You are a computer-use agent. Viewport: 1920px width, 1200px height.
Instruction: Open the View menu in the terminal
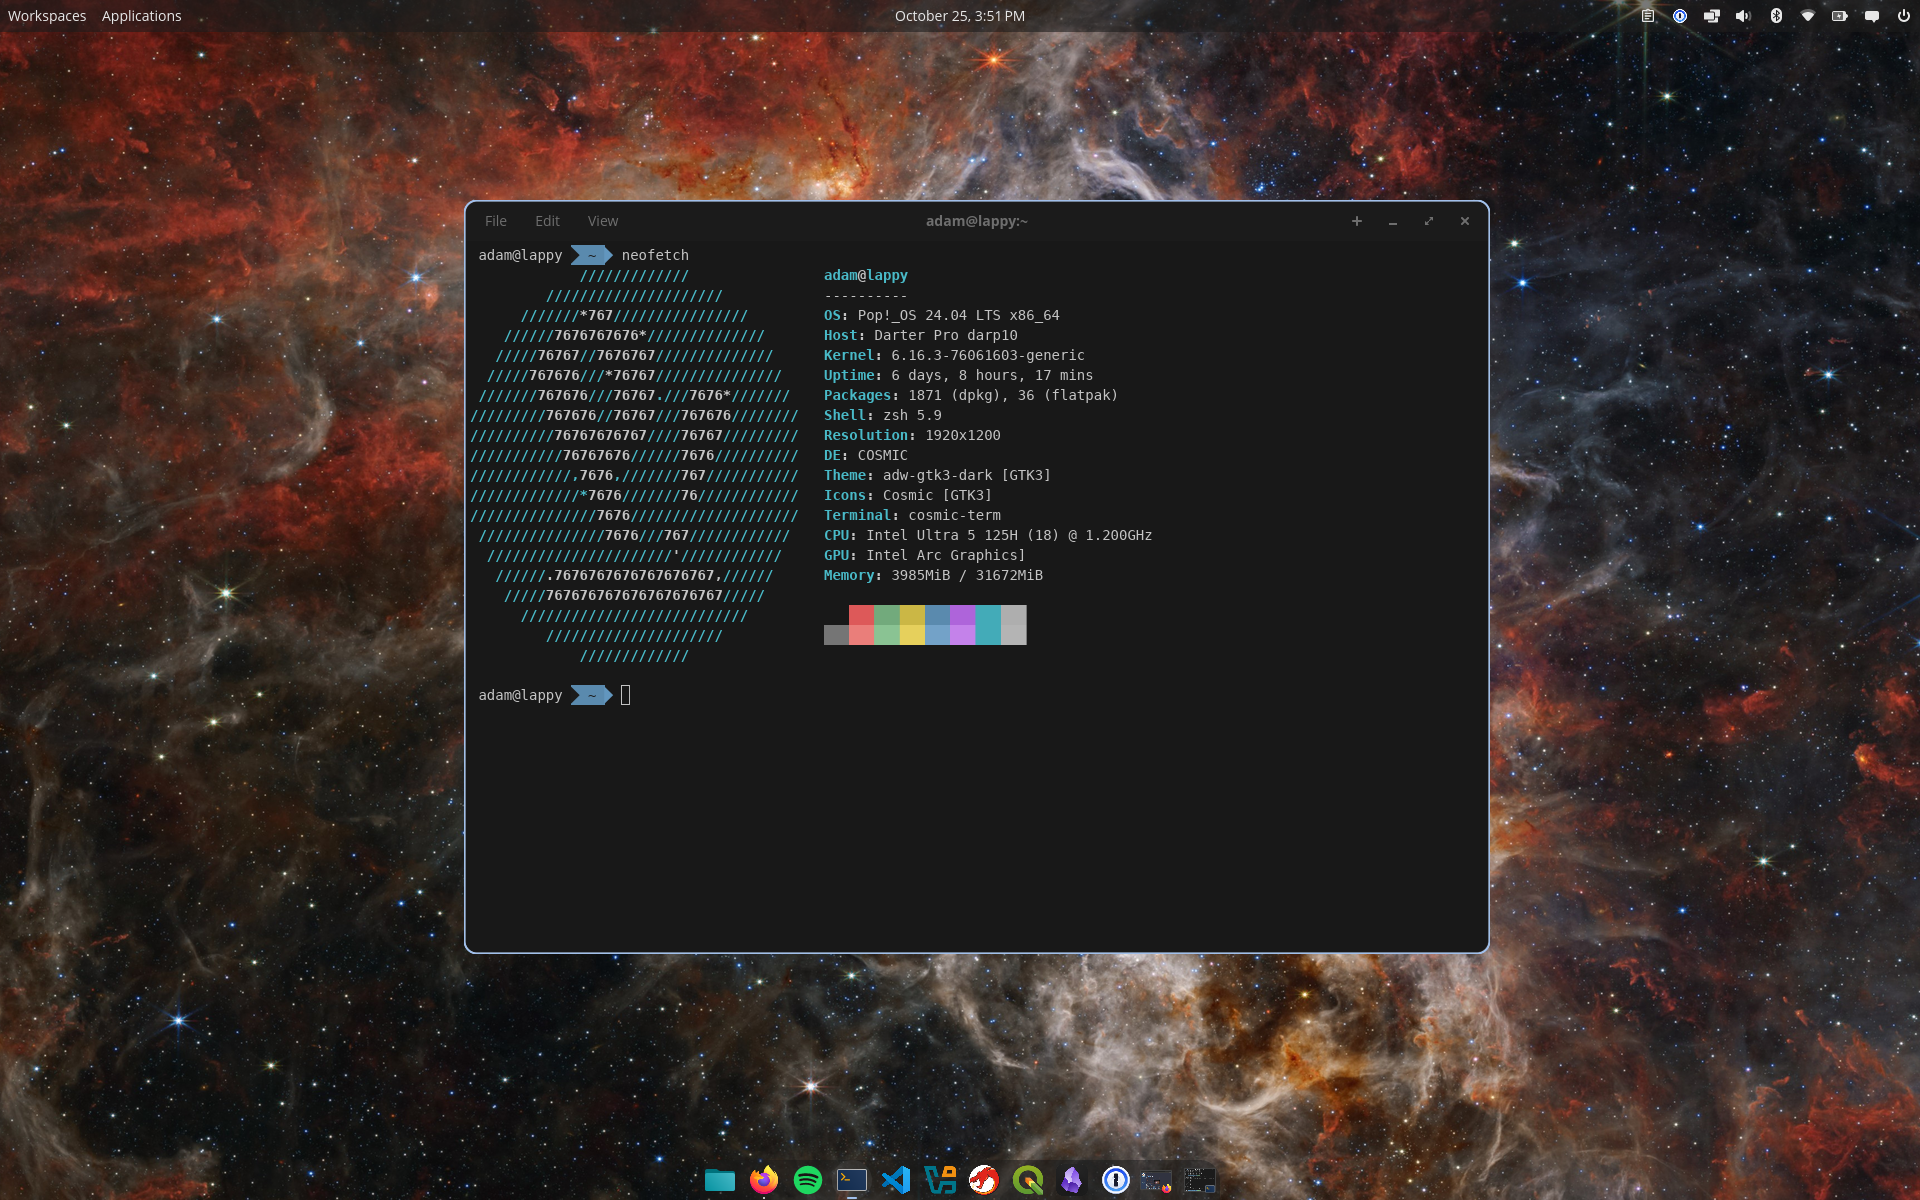tap(602, 221)
